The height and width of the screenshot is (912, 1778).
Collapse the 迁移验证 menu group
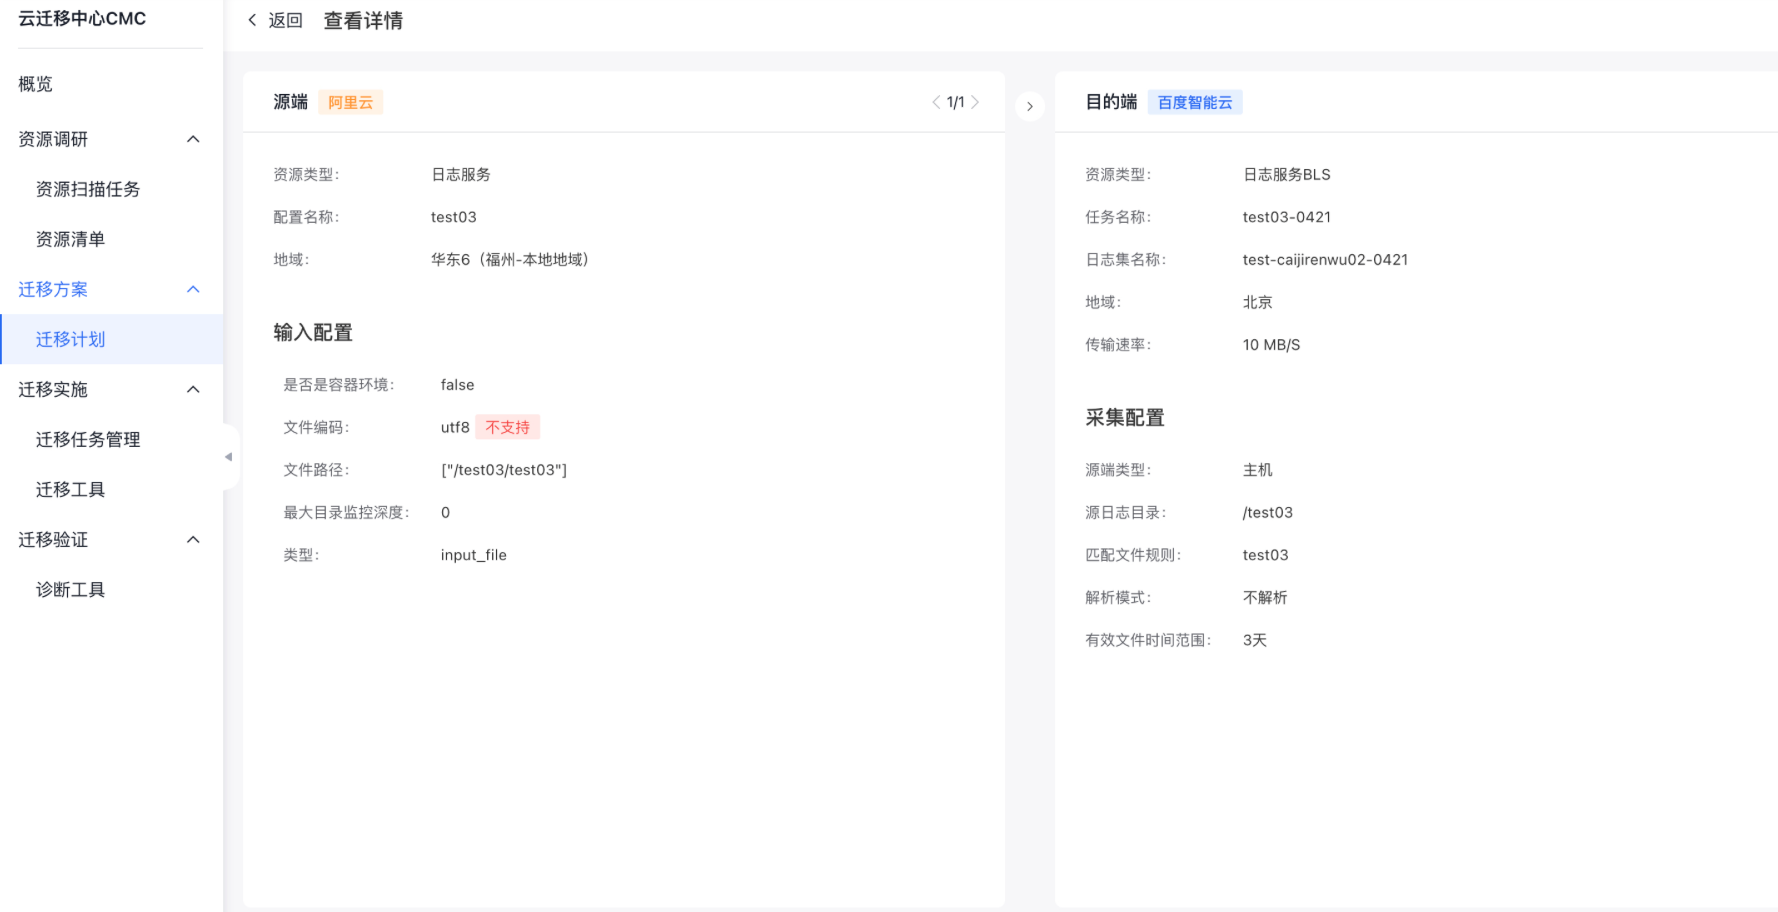click(194, 539)
